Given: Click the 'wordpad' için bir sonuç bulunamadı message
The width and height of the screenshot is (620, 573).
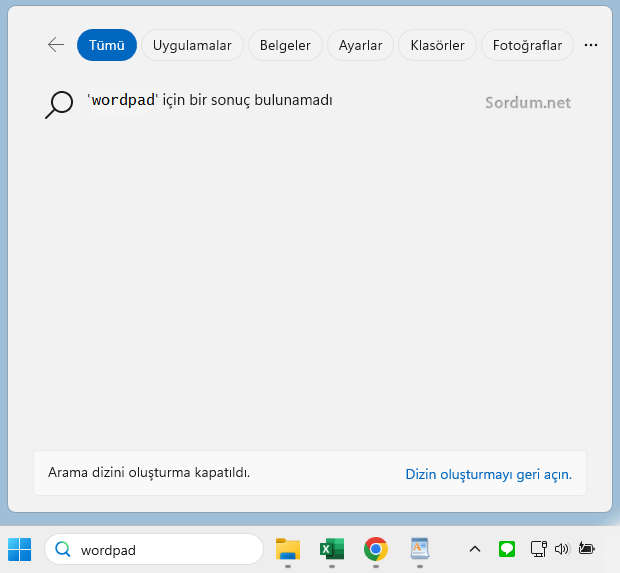Looking at the screenshot, I should click(x=210, y=100).
